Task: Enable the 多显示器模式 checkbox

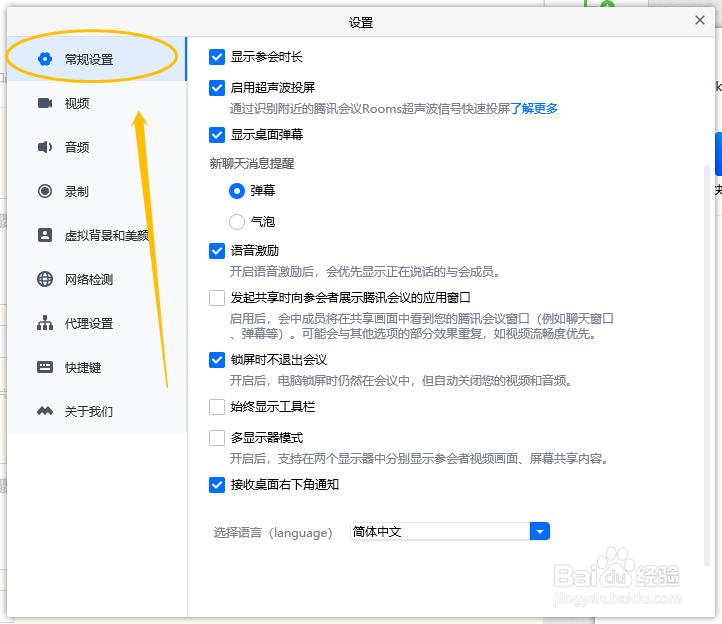Action: 217,438
